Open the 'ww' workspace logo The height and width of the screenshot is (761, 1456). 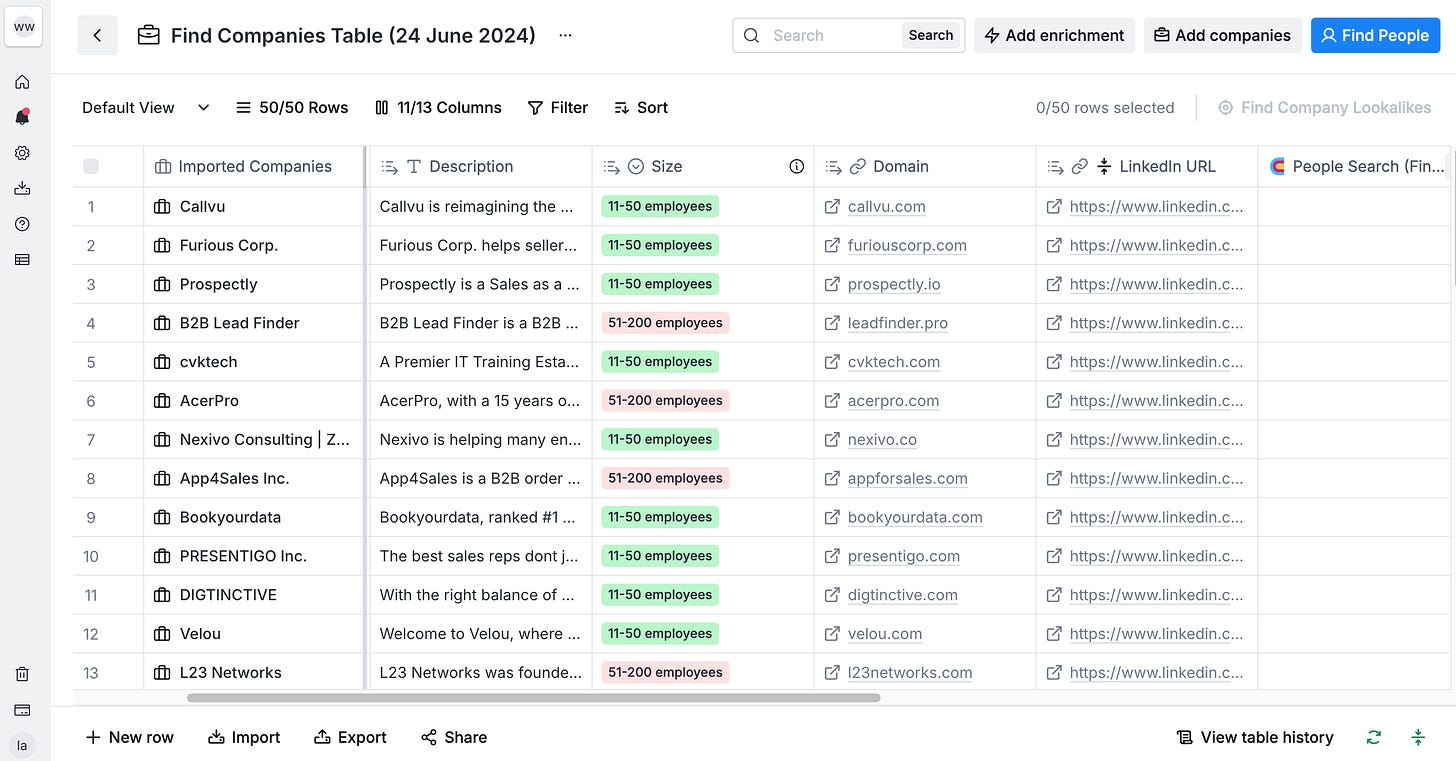[23, 27]
